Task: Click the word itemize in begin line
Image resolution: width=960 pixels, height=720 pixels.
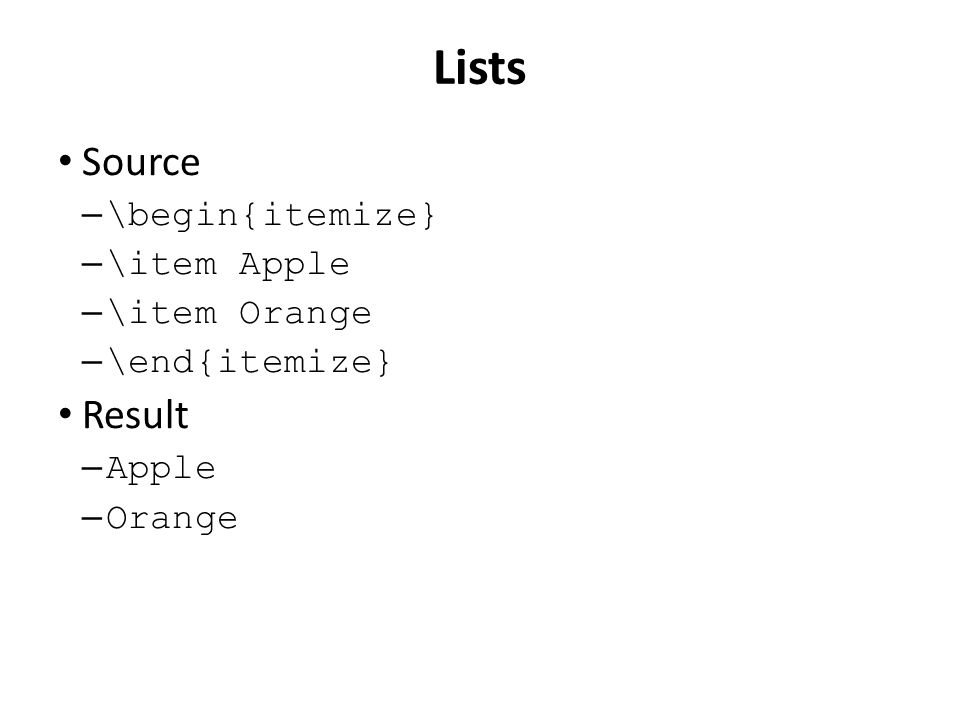Action: tap(340, 215)
